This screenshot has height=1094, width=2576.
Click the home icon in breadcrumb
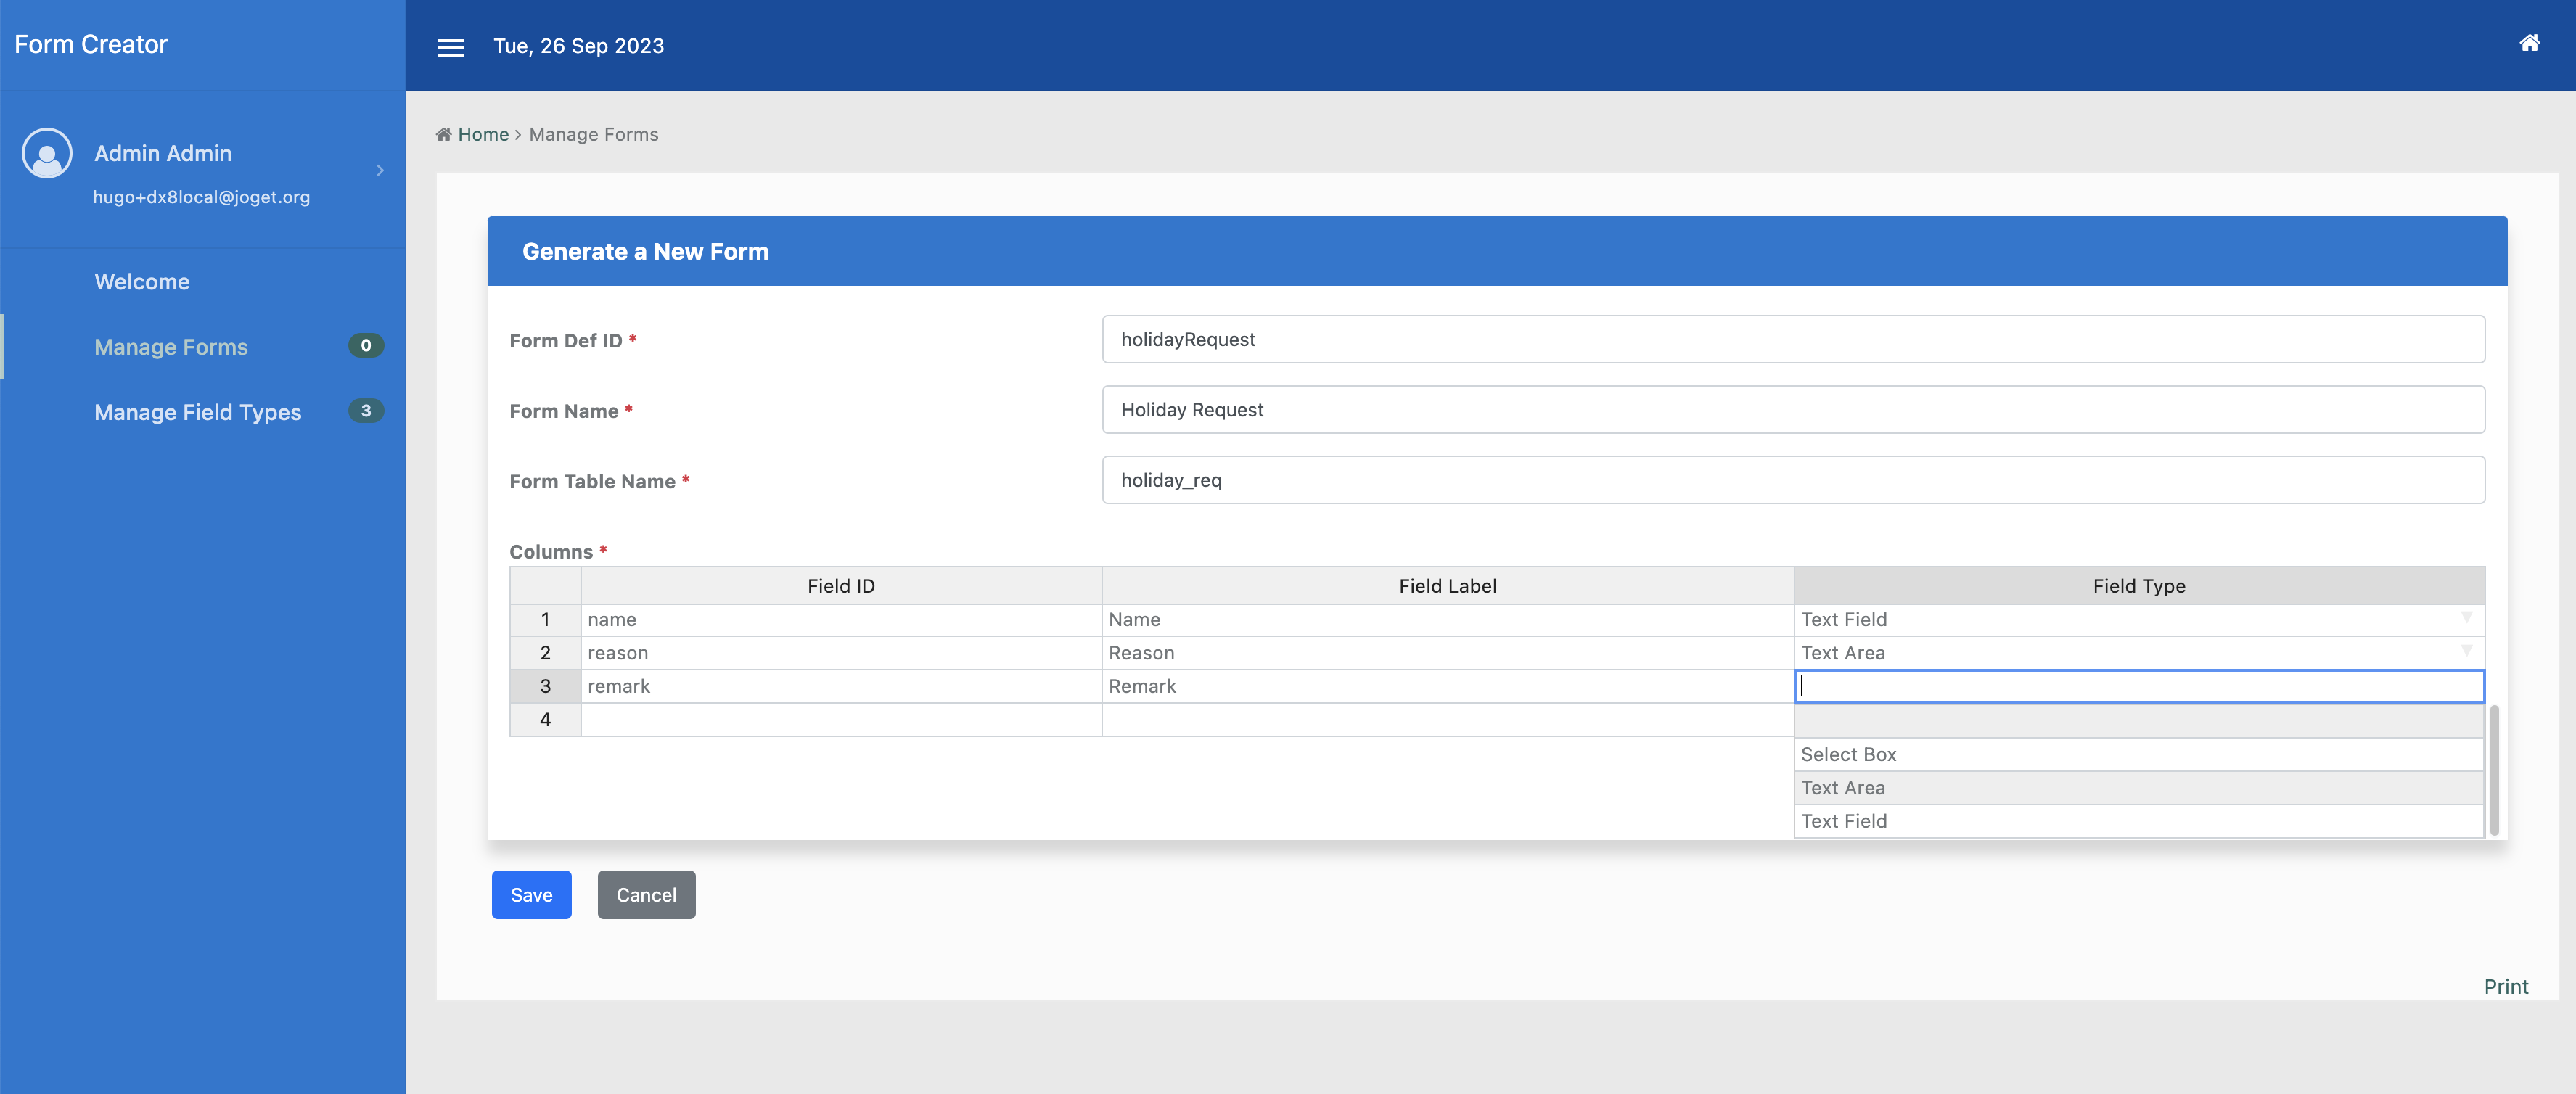coord(443,134)
